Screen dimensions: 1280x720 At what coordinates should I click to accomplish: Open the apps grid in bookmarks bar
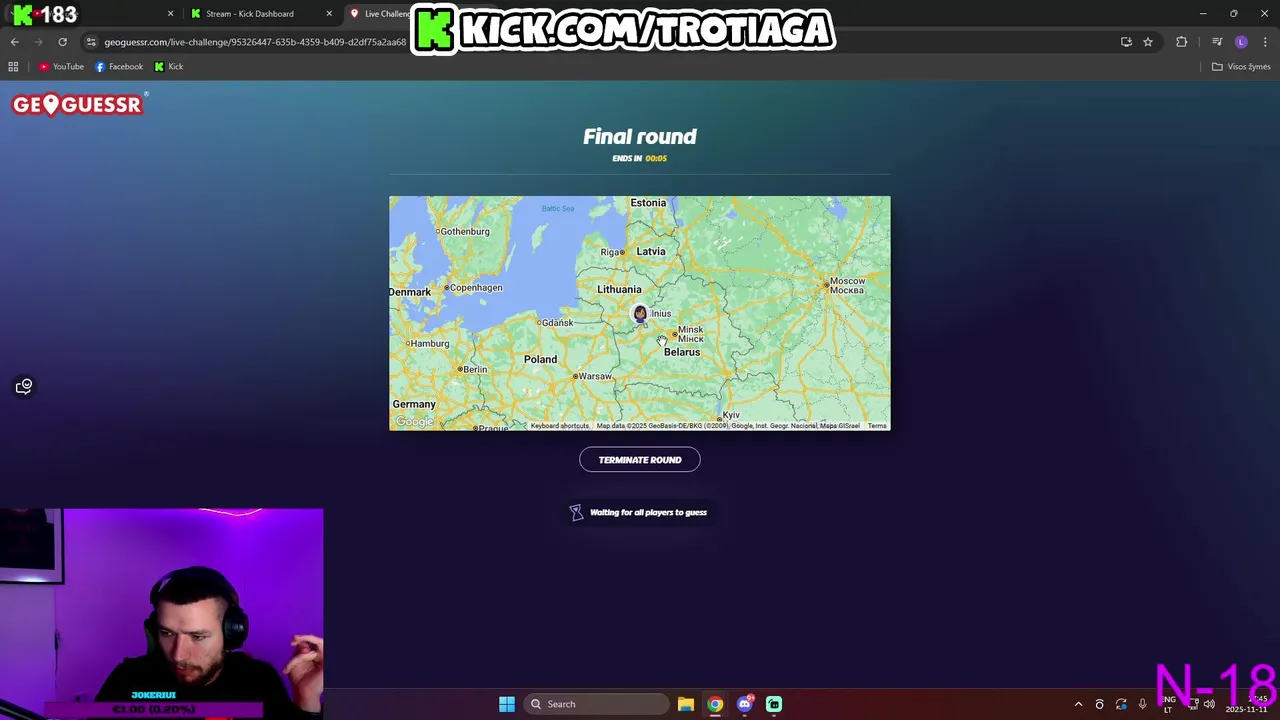(13, 67)
